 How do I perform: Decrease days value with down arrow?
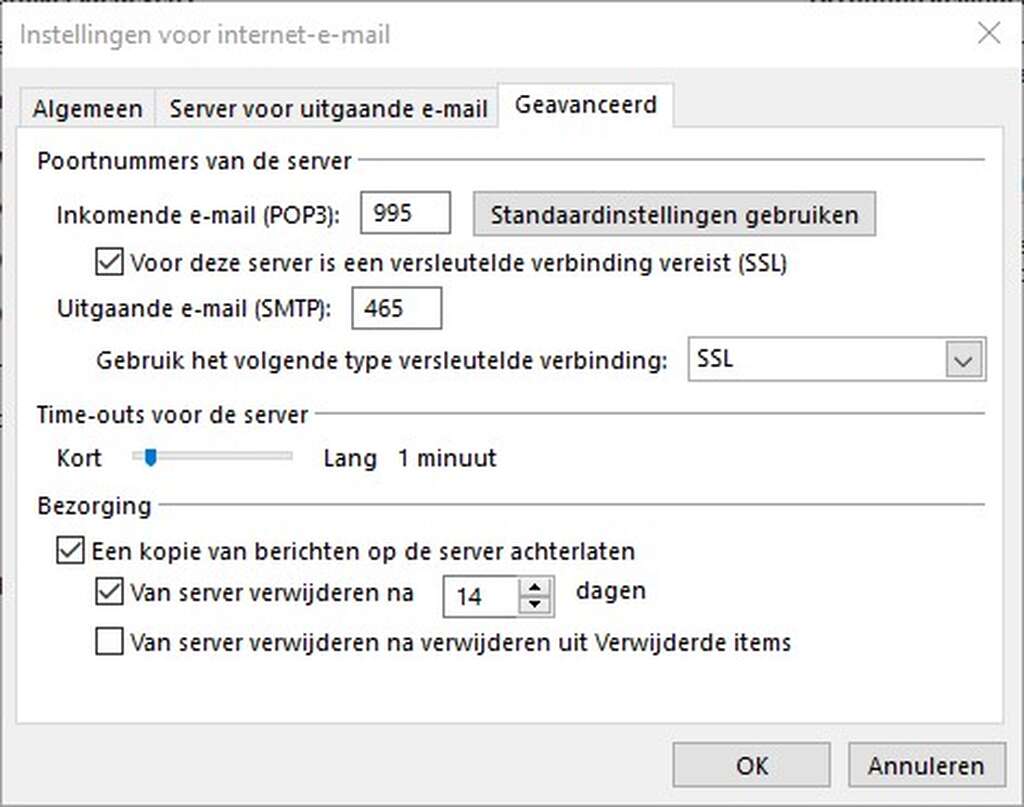(536, 603)
